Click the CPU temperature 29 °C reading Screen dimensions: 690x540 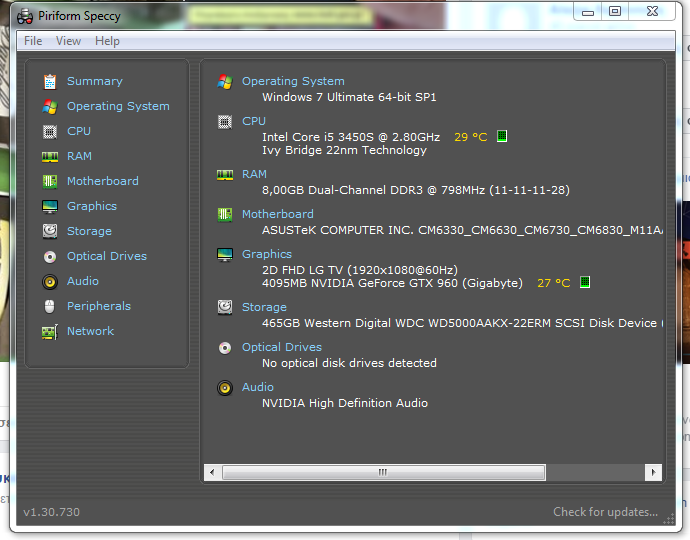click(x=470, y=137)
